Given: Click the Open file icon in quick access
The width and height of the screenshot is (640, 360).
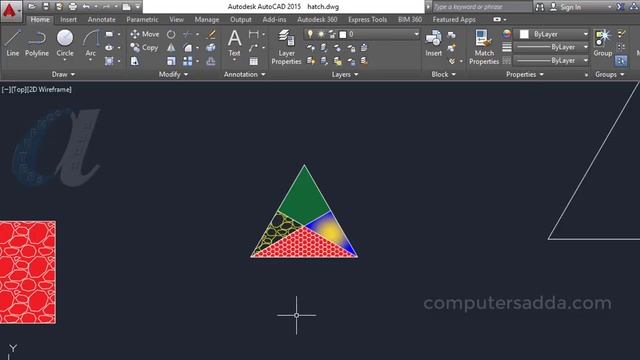Looking at the screenshot, I should [32, 7].
